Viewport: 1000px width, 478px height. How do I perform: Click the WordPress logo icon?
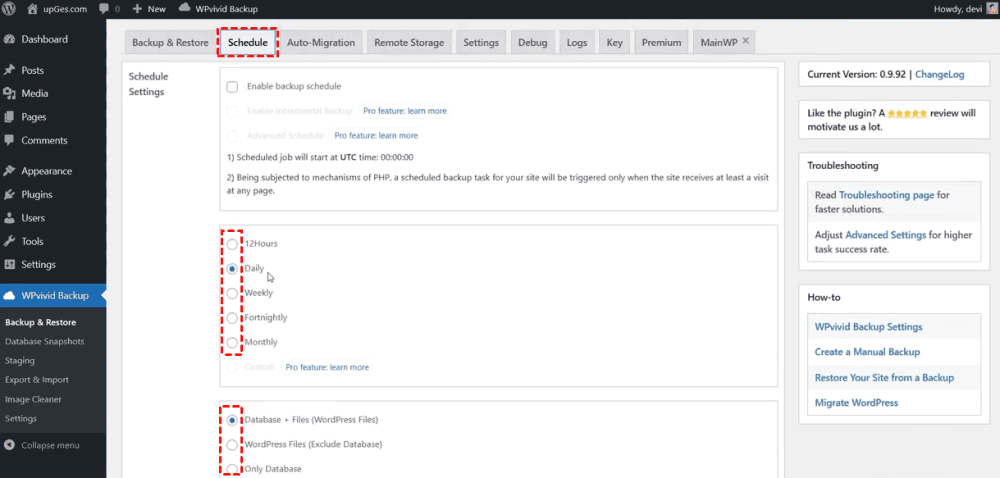coord(10,9)
